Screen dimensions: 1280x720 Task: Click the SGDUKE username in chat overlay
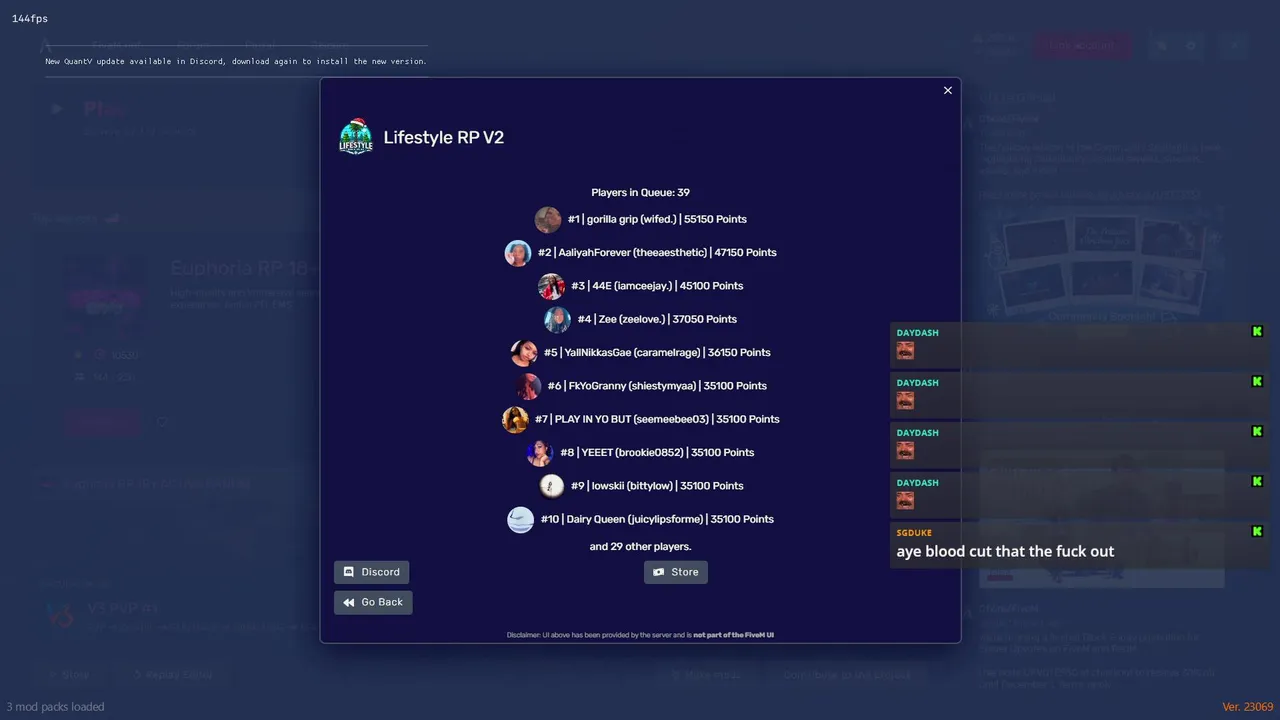tap(914, 533)
